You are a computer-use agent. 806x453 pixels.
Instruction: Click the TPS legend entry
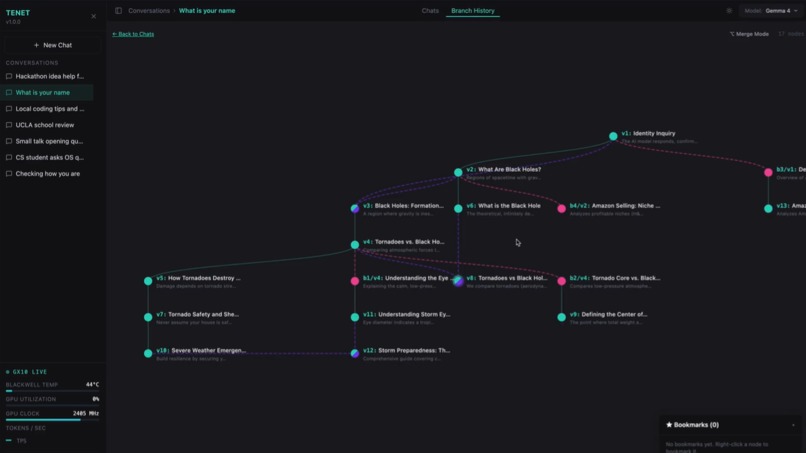click(16, 441)
